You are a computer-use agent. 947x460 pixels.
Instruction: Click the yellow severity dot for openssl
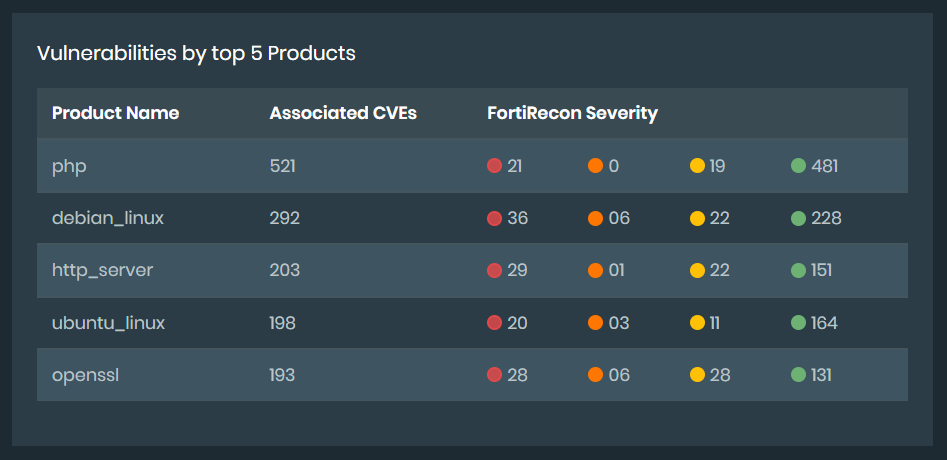[x=697, y=375]
